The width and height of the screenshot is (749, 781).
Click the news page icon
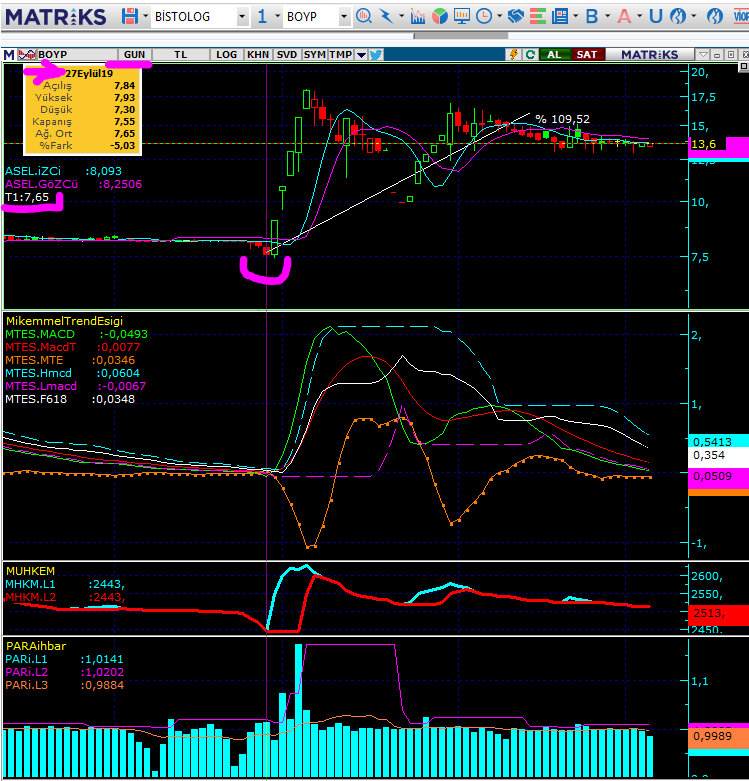pyautogui.click(x=560, y=16)
